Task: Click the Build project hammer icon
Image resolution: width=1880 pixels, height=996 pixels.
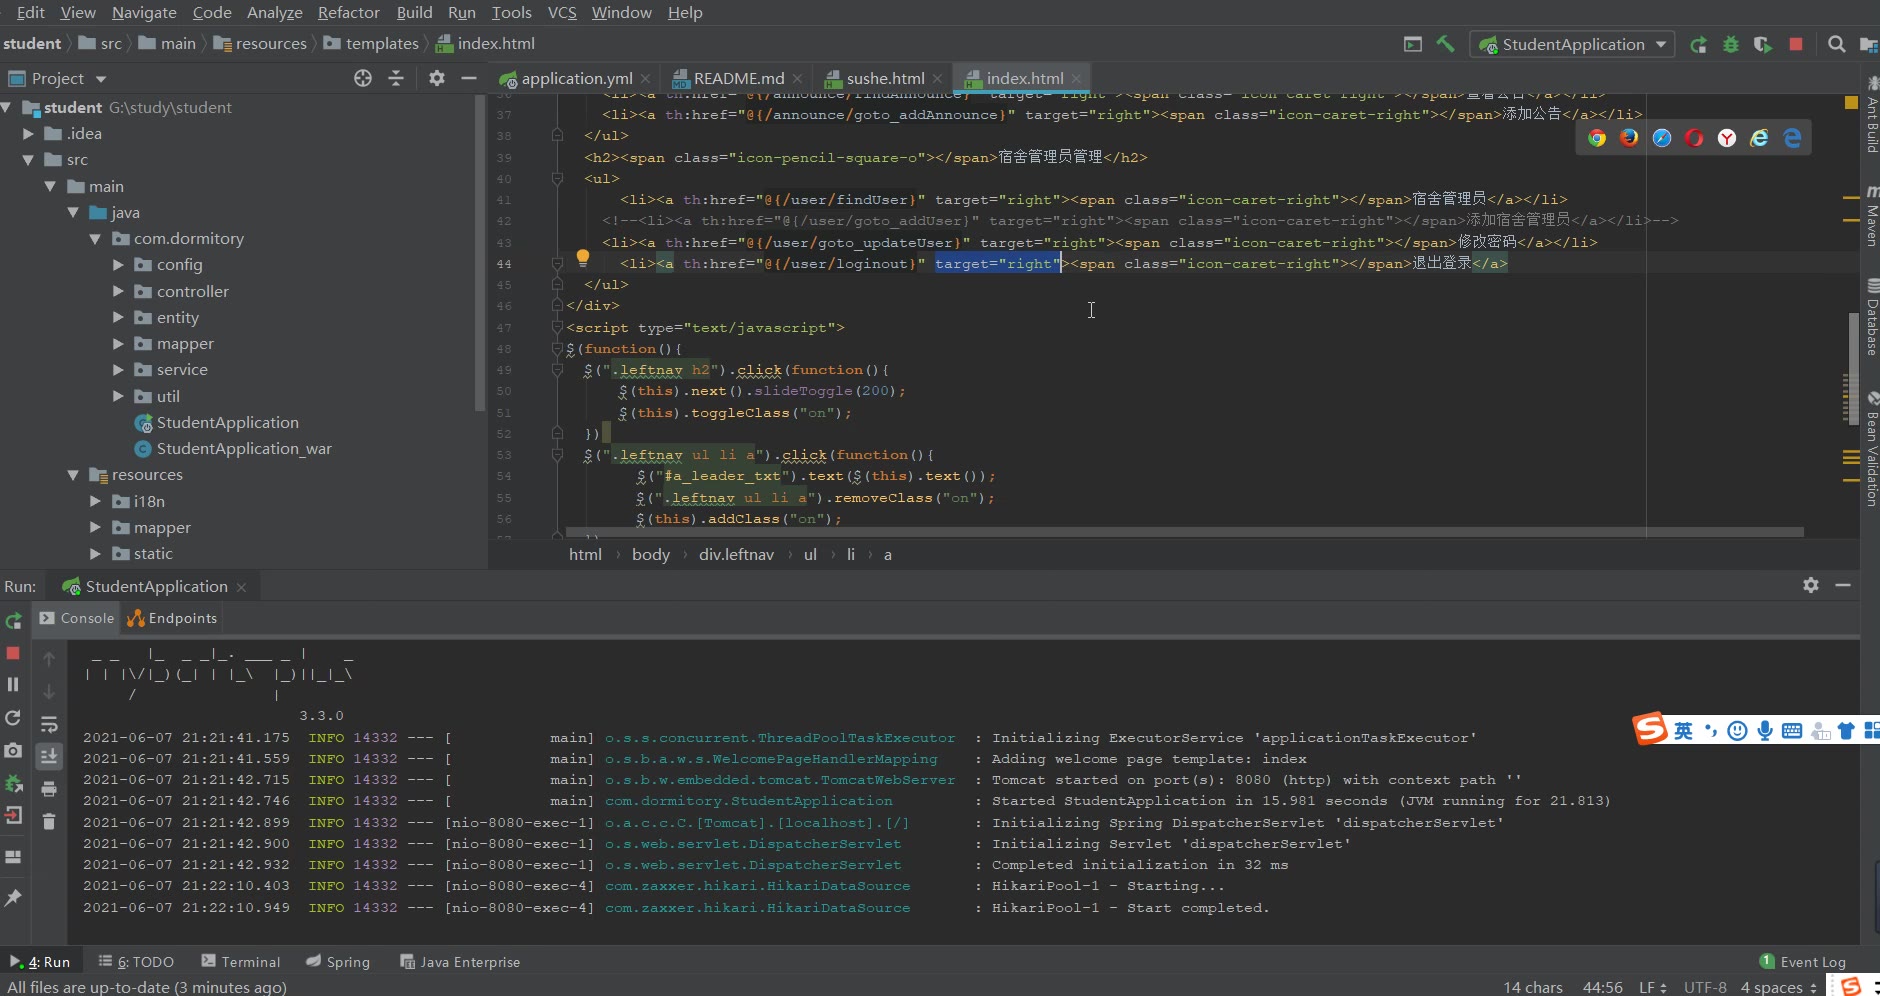Action: click(x=1445, y=44)
